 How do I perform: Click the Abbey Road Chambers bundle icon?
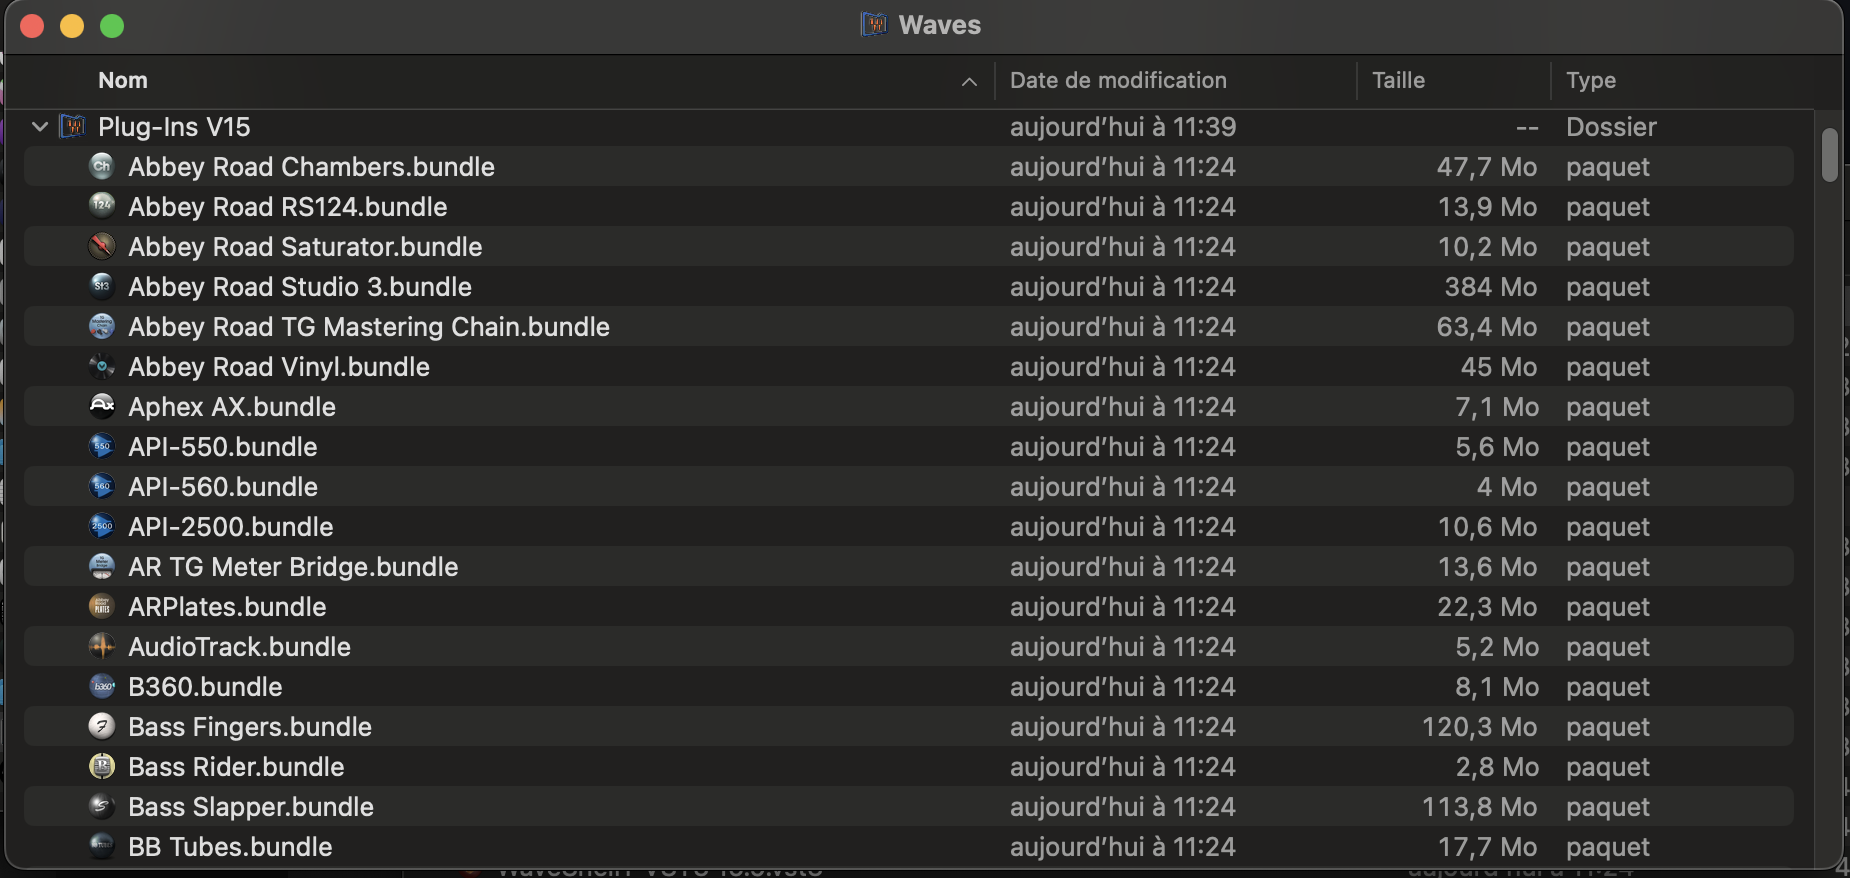[x=102, y=166]
